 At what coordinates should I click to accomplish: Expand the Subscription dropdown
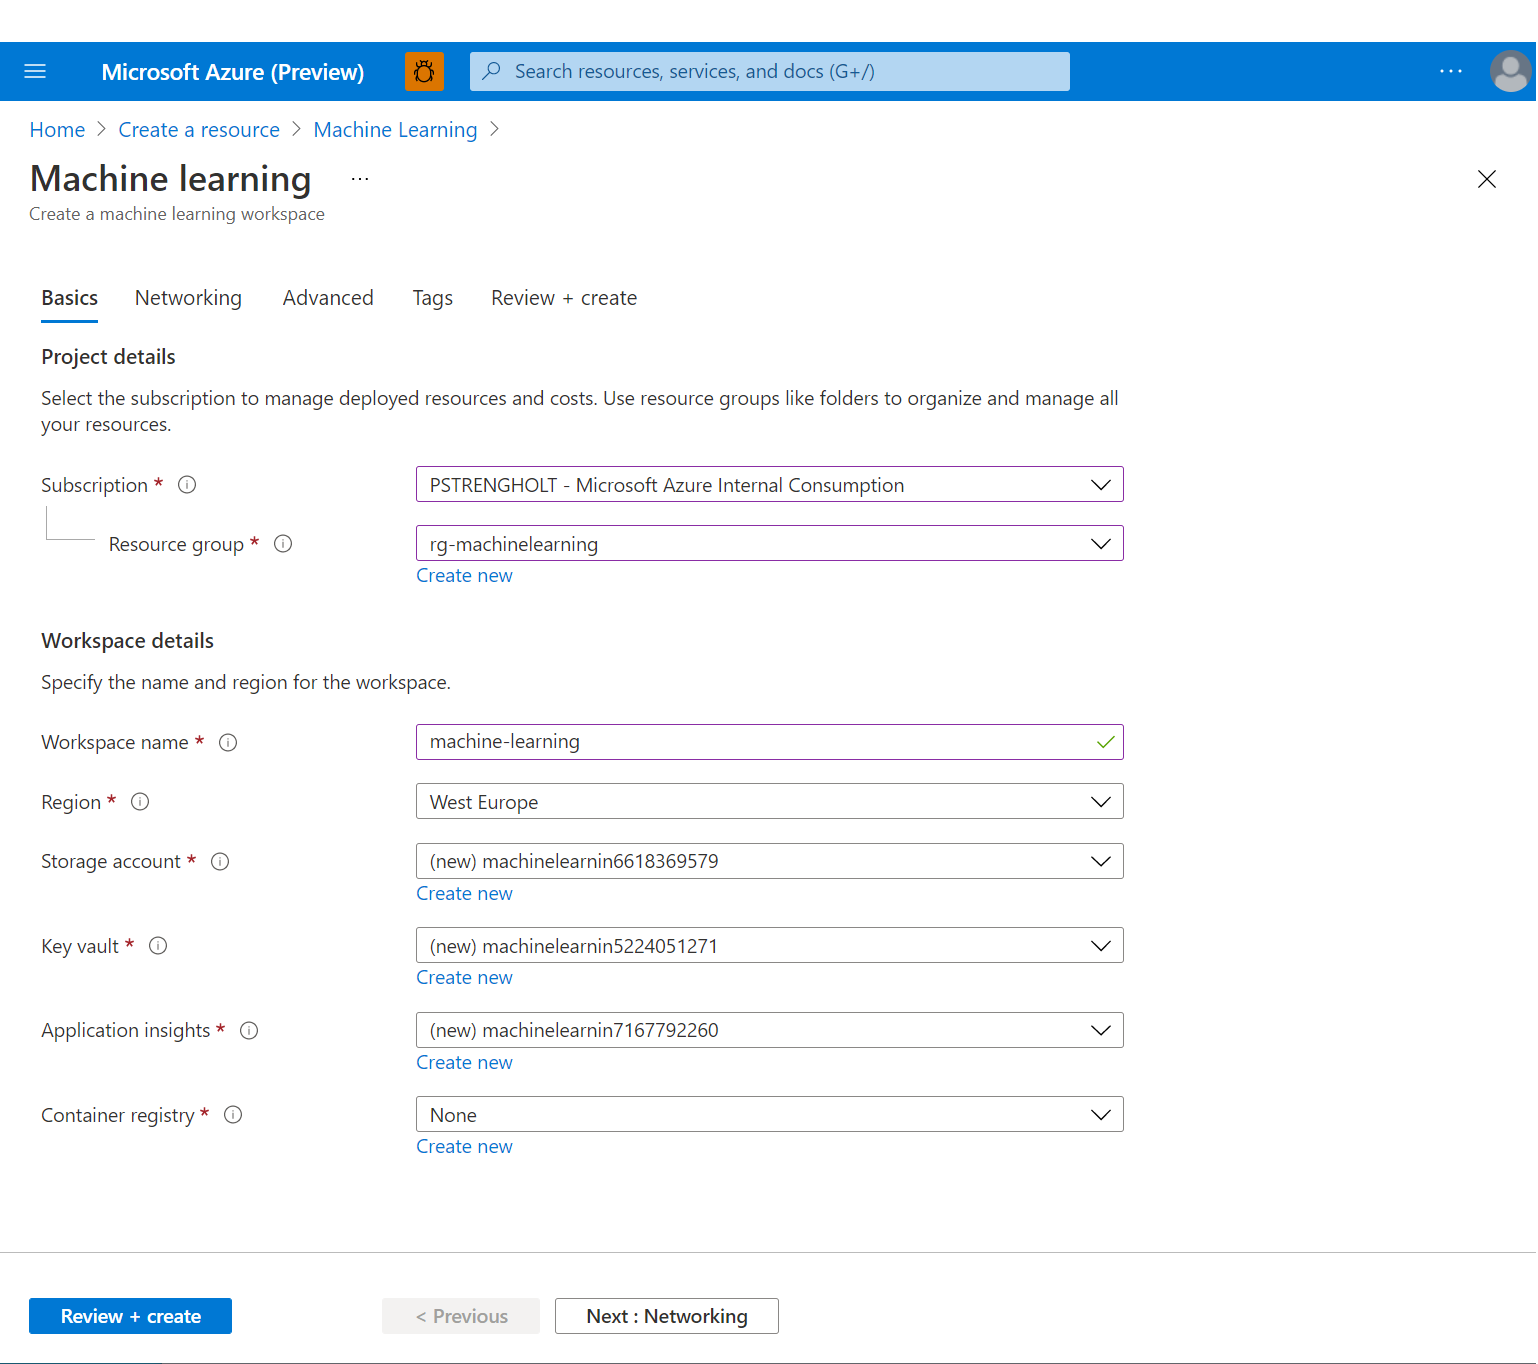point(769,485)
